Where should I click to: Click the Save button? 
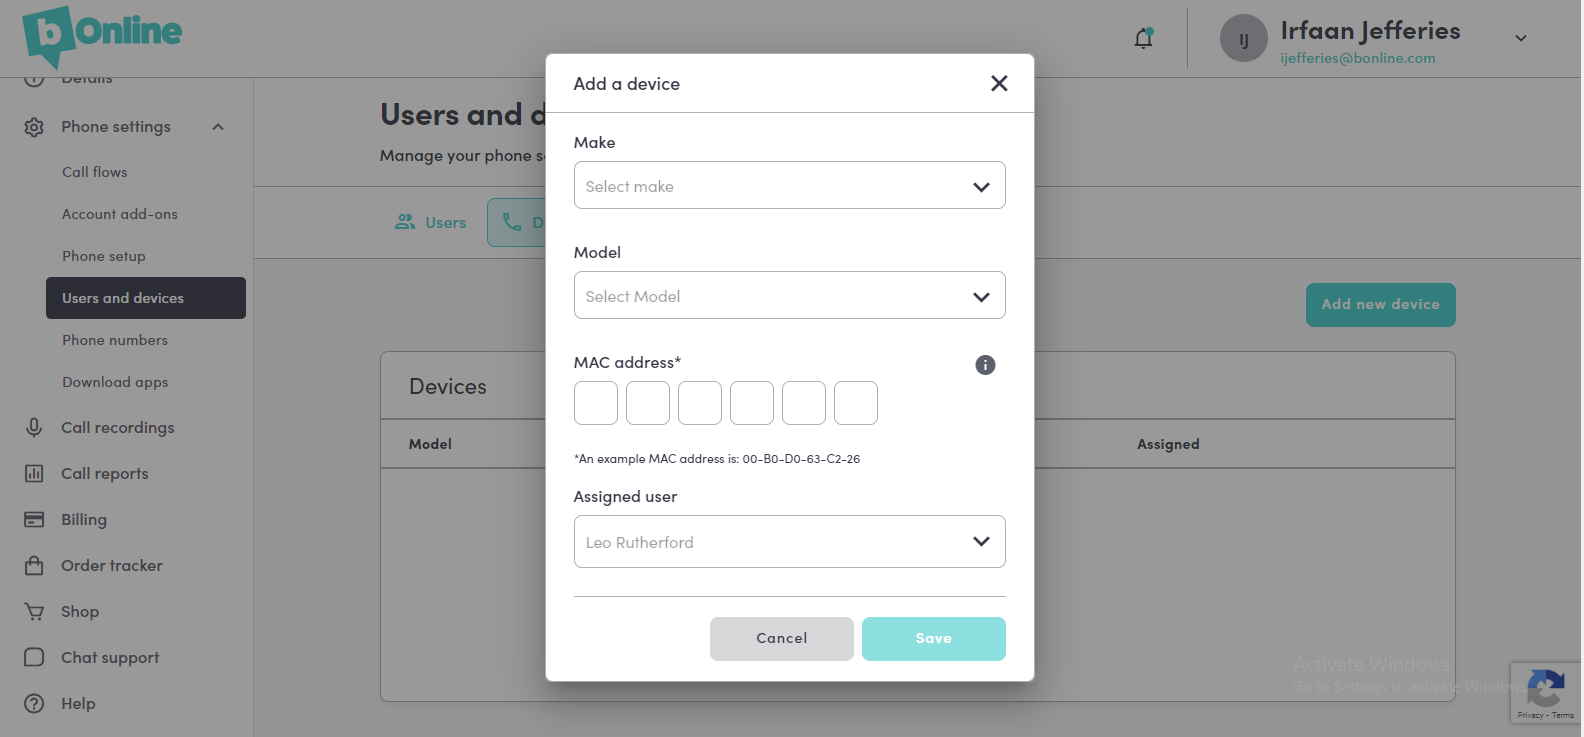933,638
